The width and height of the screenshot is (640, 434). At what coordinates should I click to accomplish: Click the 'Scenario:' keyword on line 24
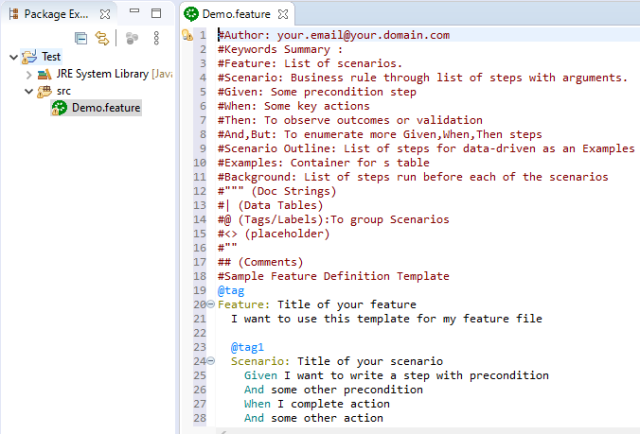pos(260,361)
